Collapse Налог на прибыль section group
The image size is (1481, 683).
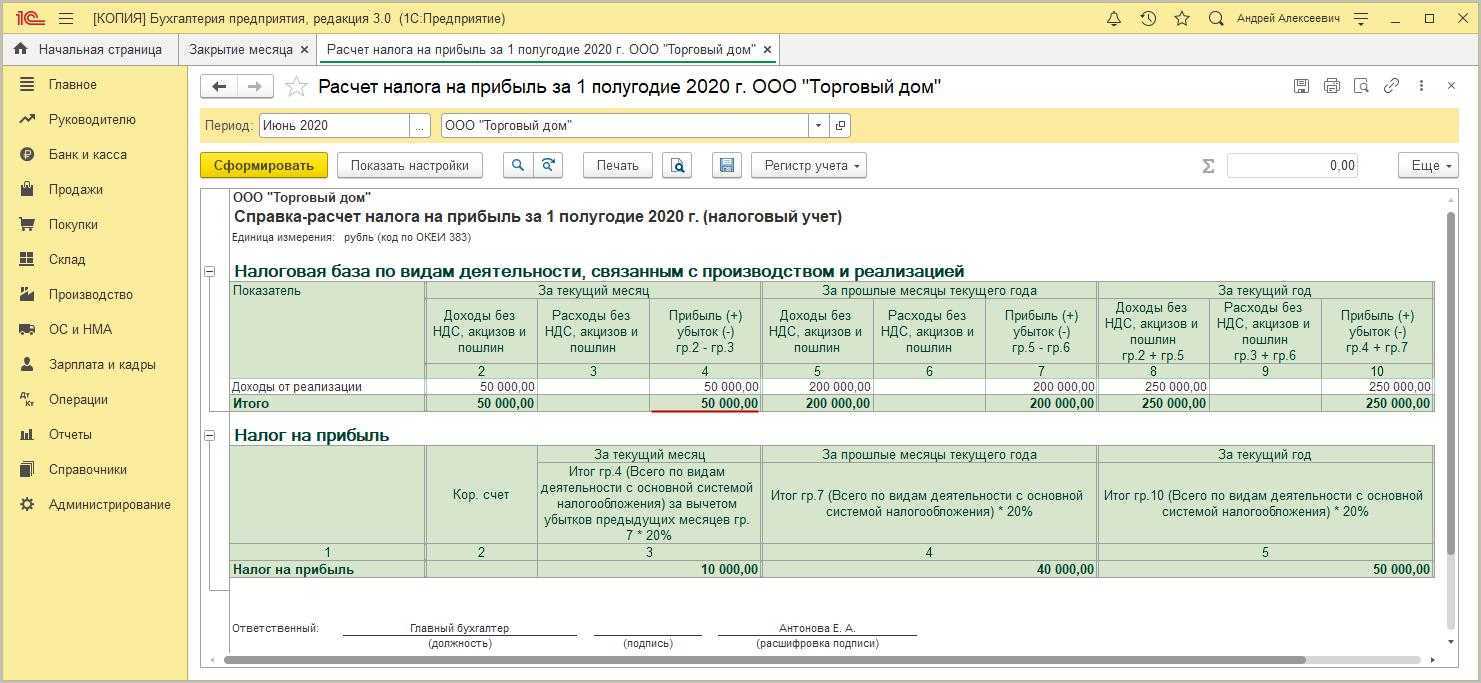[x=210, y=435]
